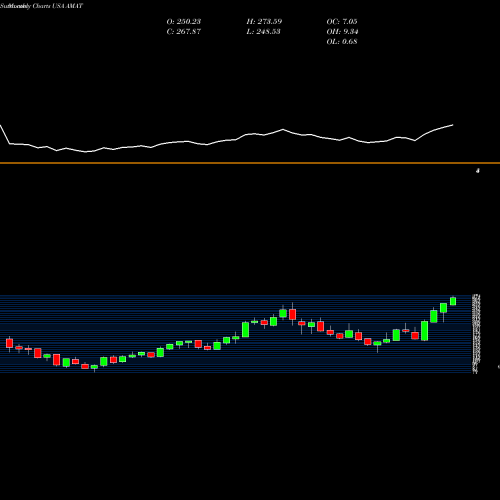The width and height of the screenshot is (500, 500).
Task: Click the close price value C: 267.87
Action: point(184,32)
